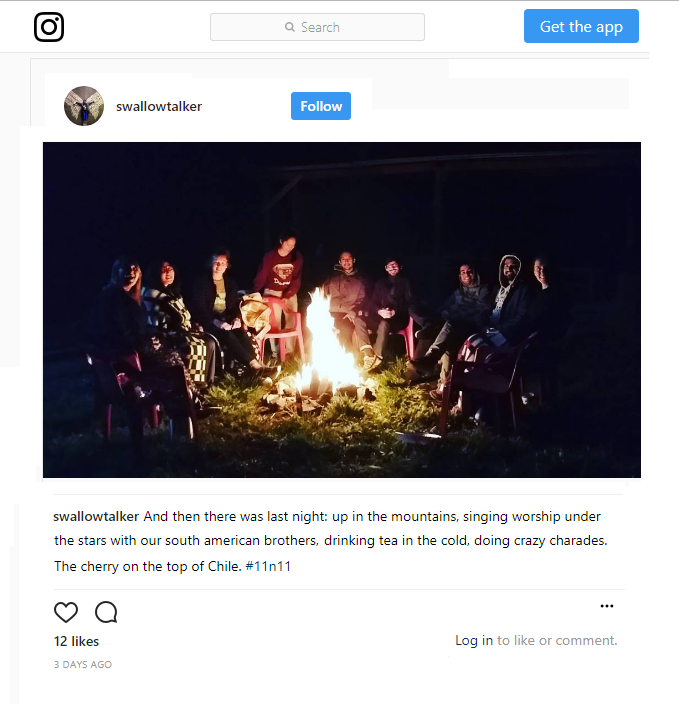Click swallowtalker username in the caption

(96, 517)
